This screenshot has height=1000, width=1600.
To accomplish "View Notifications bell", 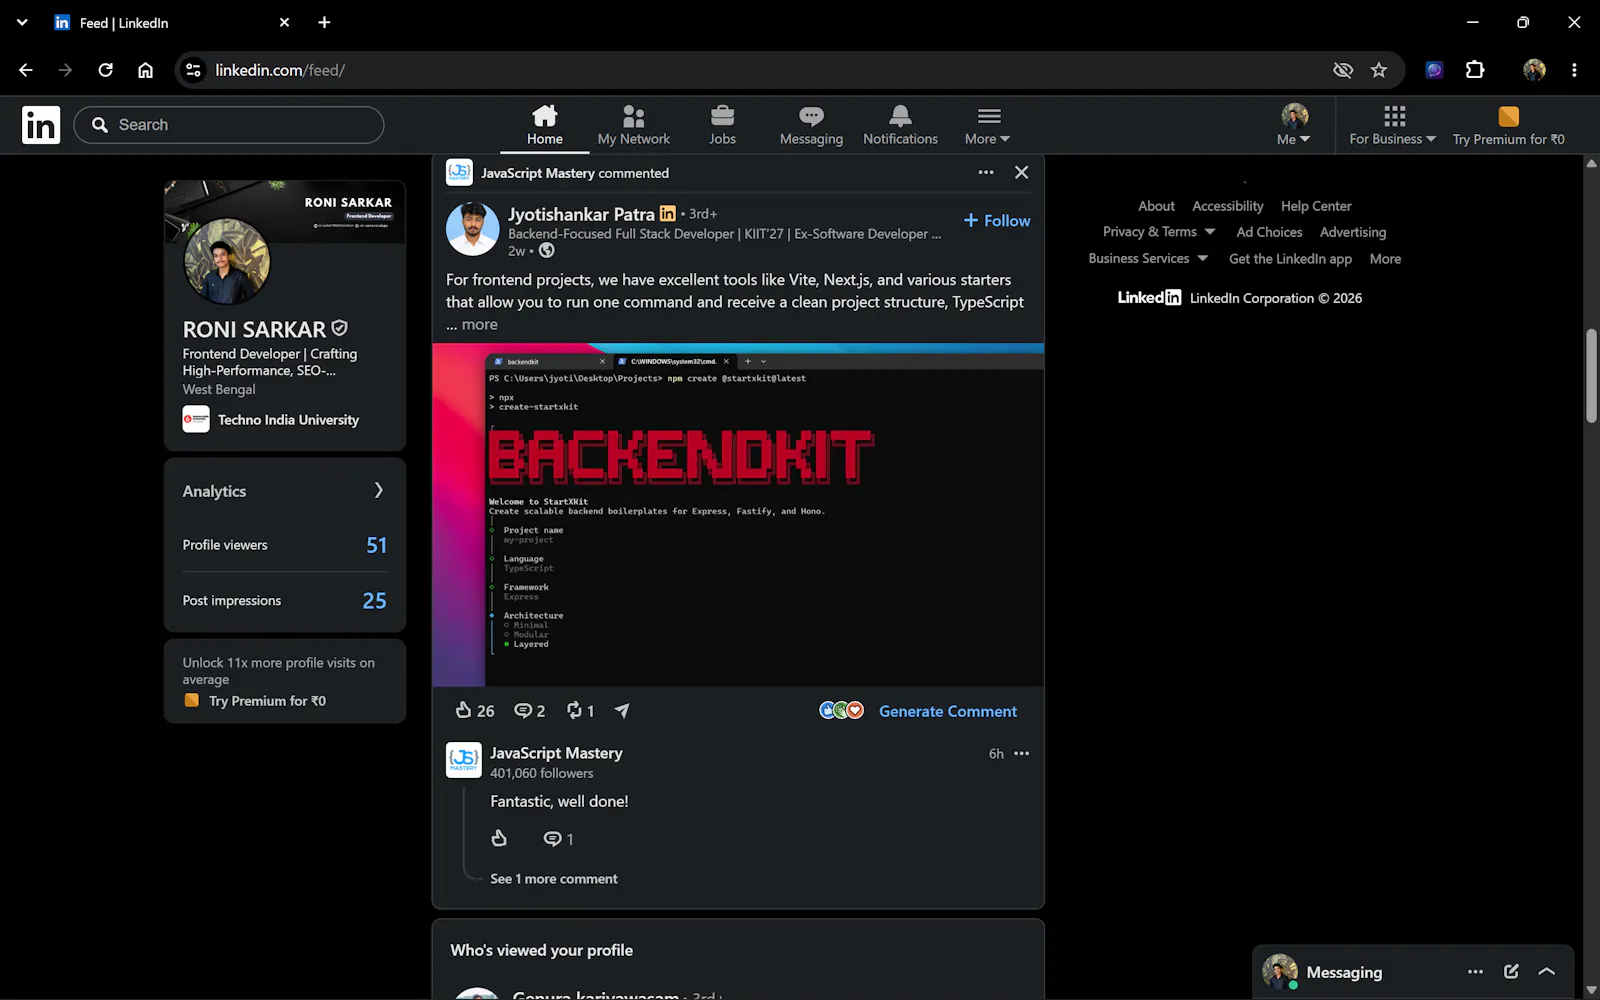I will (x=900, y=126).
